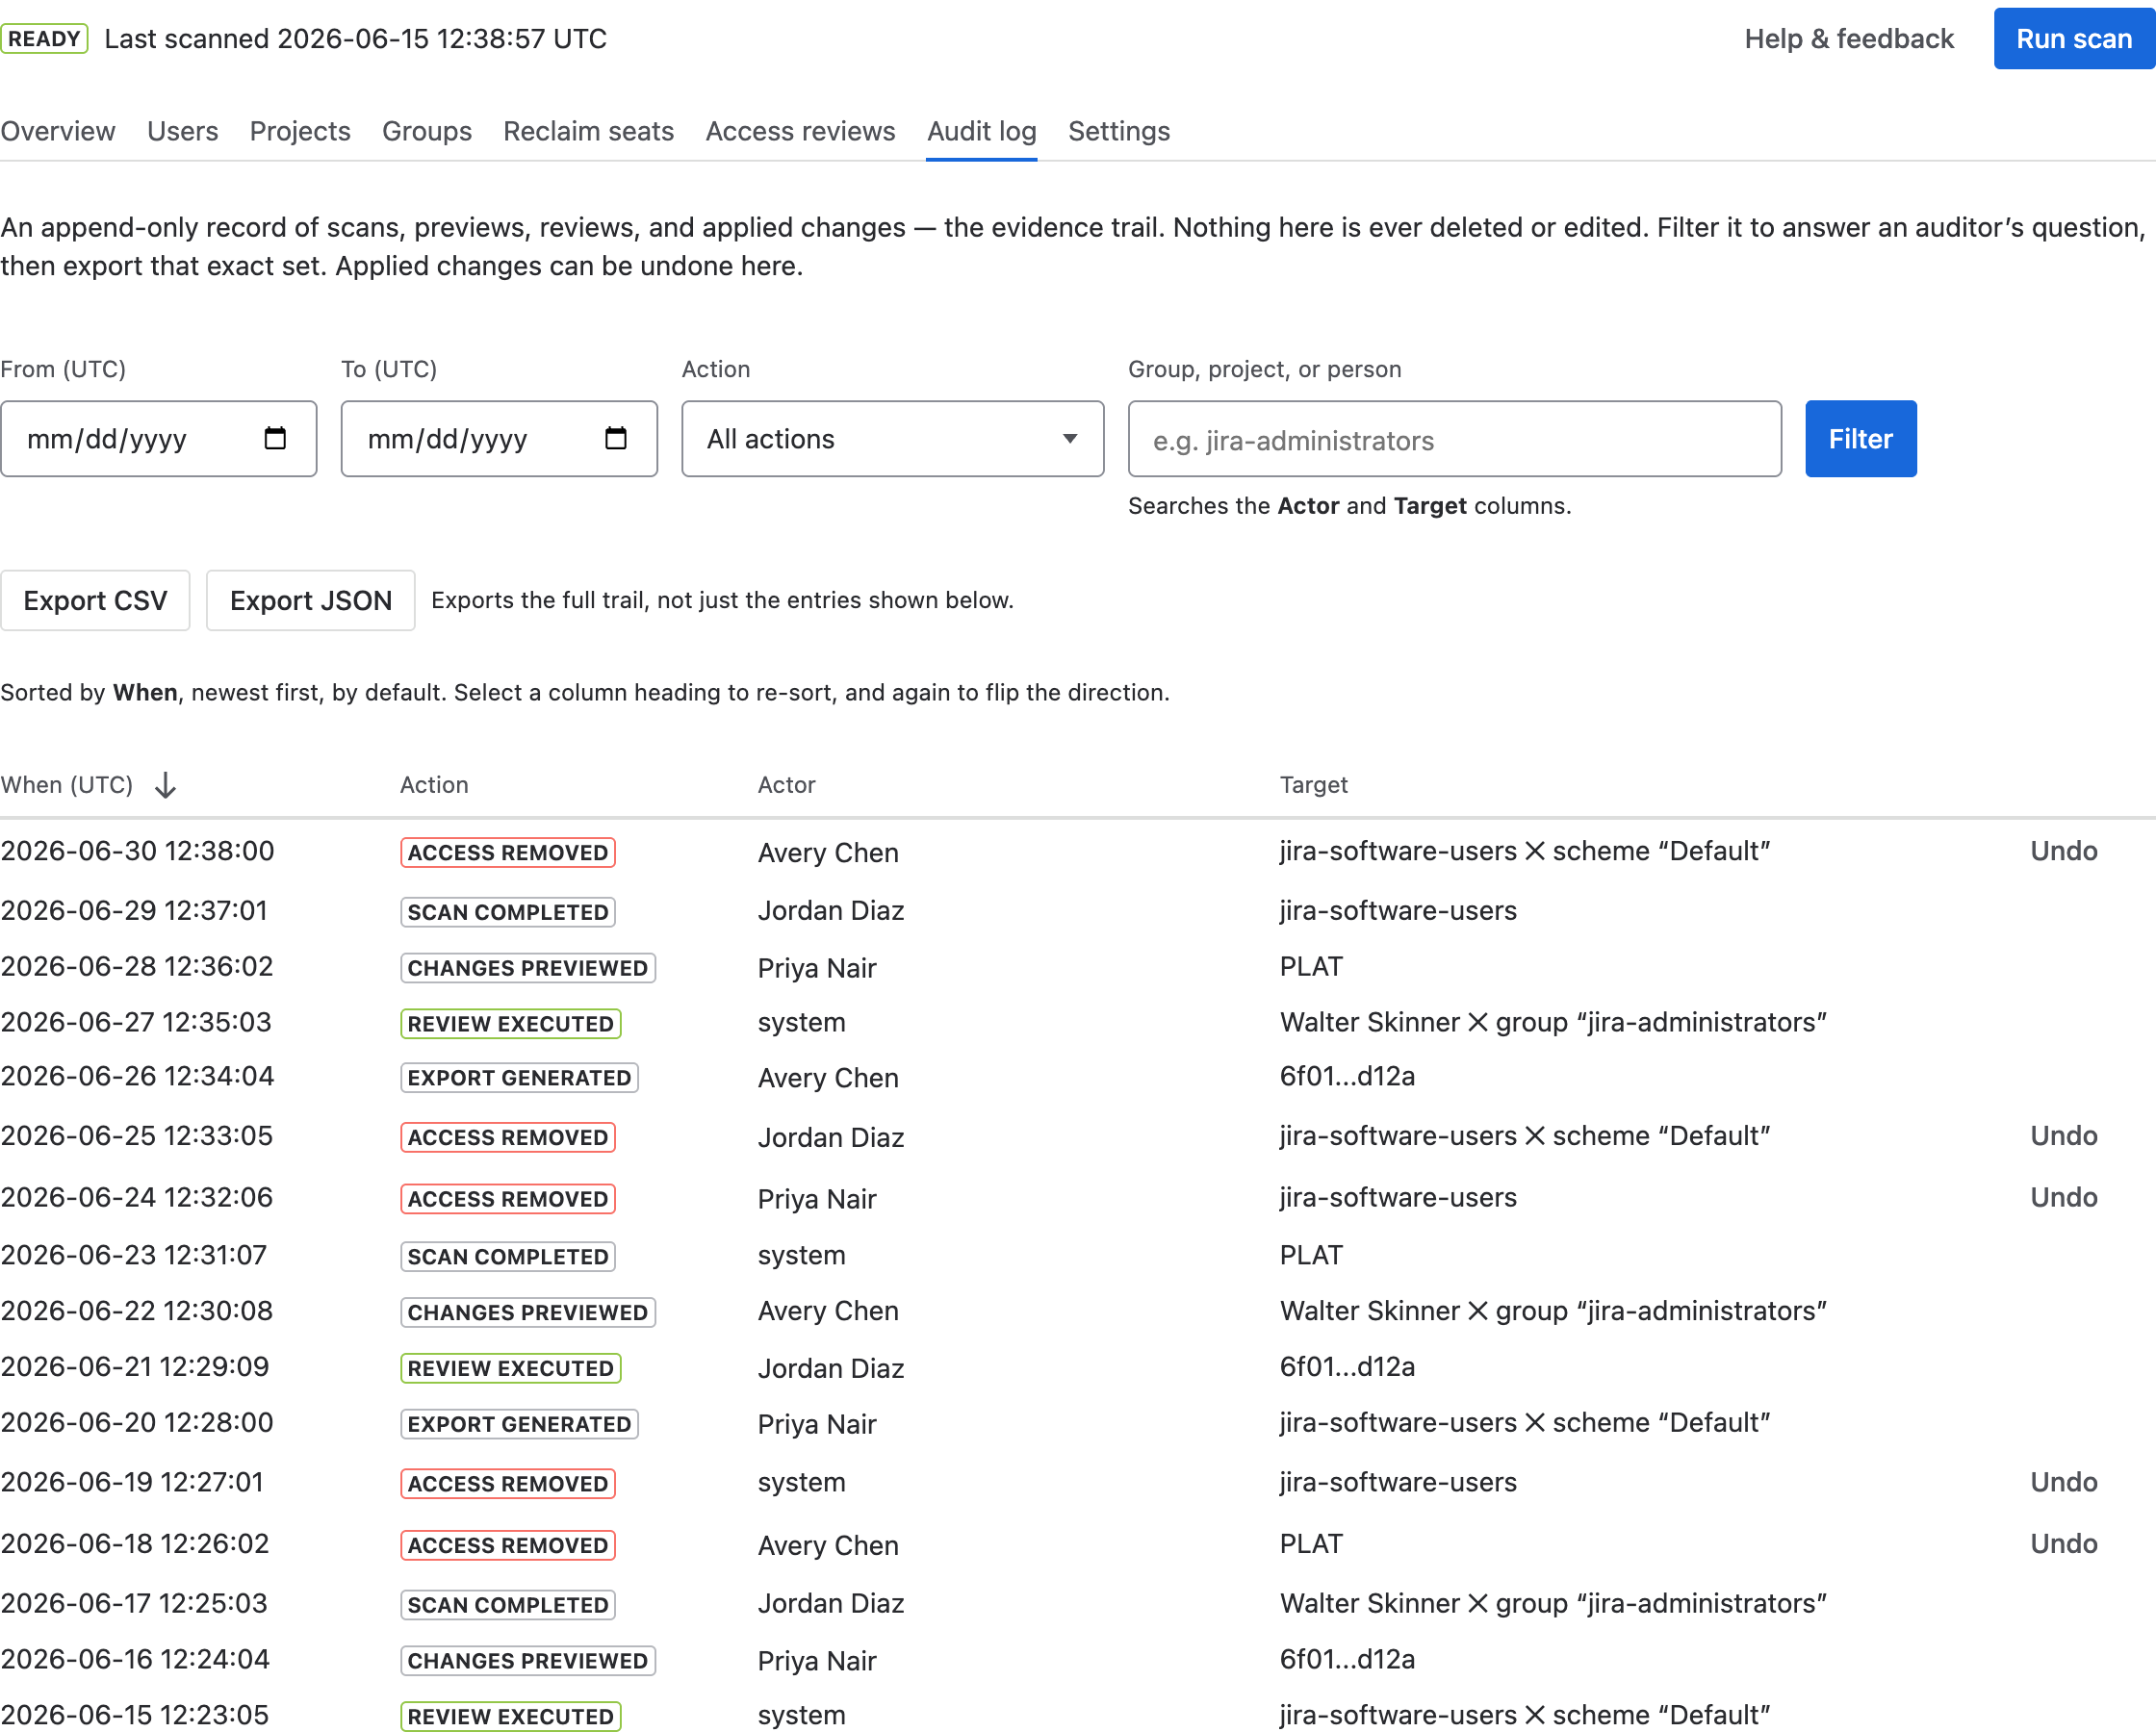Image resolution: width=2156 pixels, height=1732 pixels.
Task: Click EXPORT GENERATED badge on 2026-06-26 row
Action: tap(519, 1078)
